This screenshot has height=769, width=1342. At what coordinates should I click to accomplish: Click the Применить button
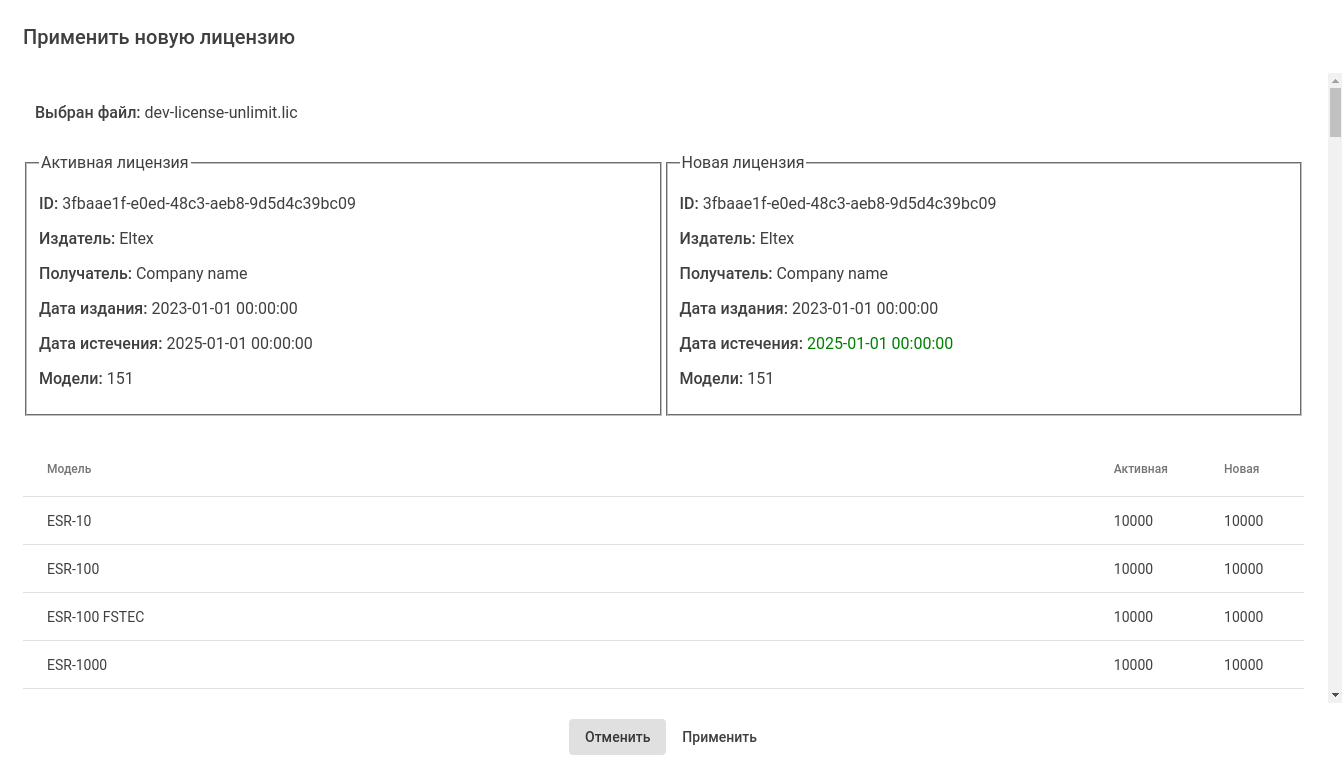click(x=719, y=737)
